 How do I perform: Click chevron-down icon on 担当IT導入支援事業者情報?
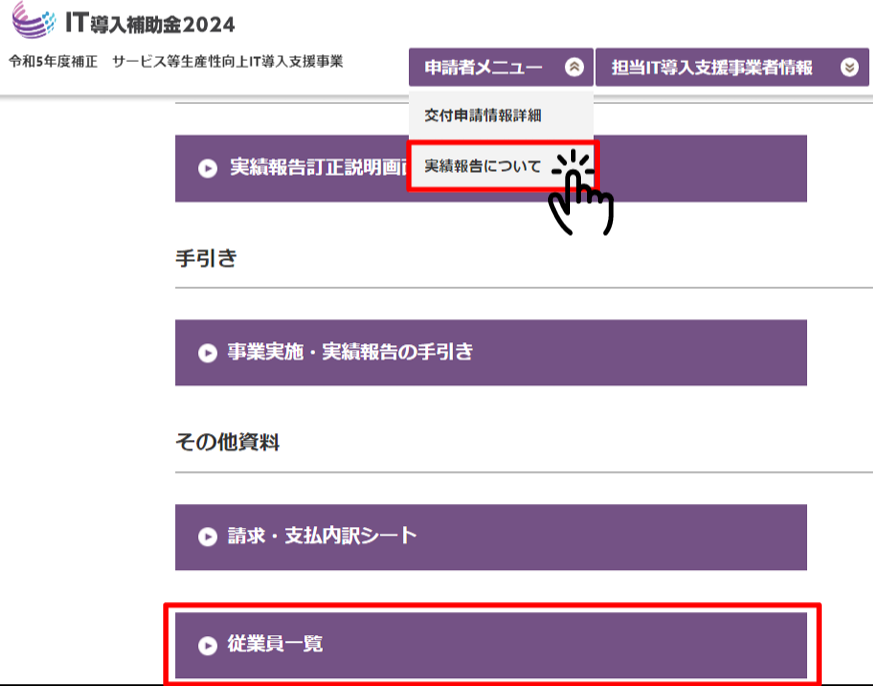coord(849,68)
